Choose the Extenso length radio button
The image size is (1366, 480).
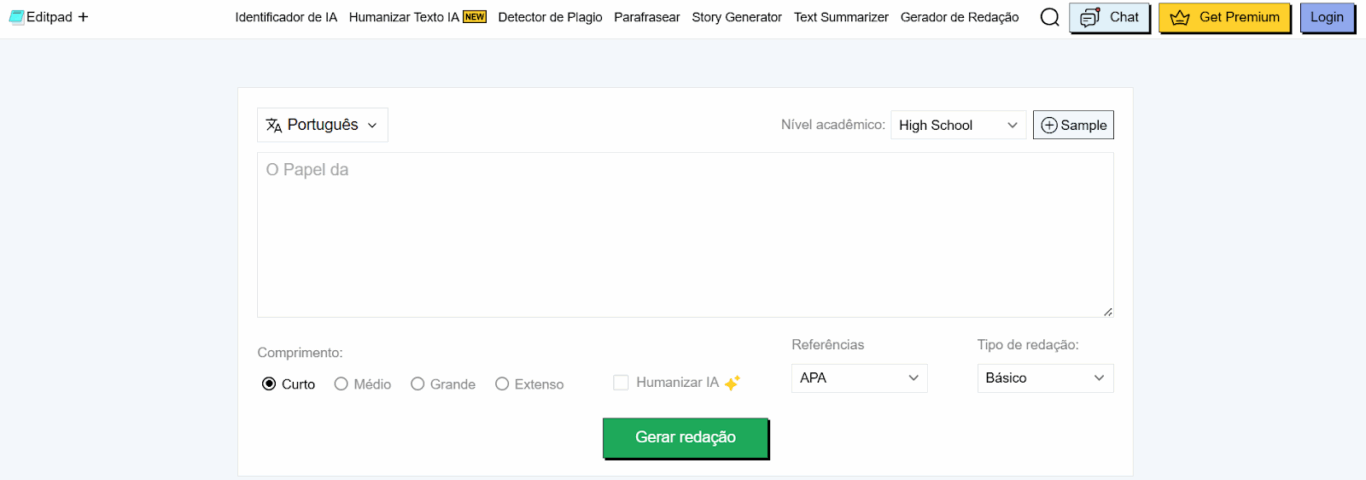502,384
